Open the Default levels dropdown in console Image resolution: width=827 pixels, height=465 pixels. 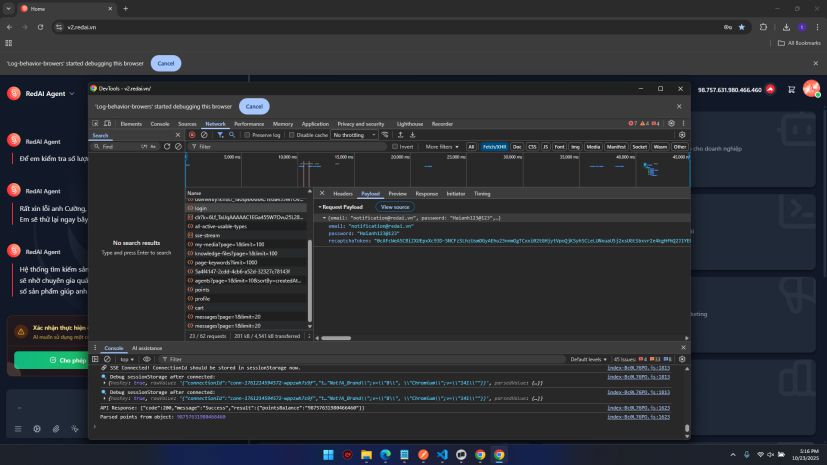pos(589,359)
